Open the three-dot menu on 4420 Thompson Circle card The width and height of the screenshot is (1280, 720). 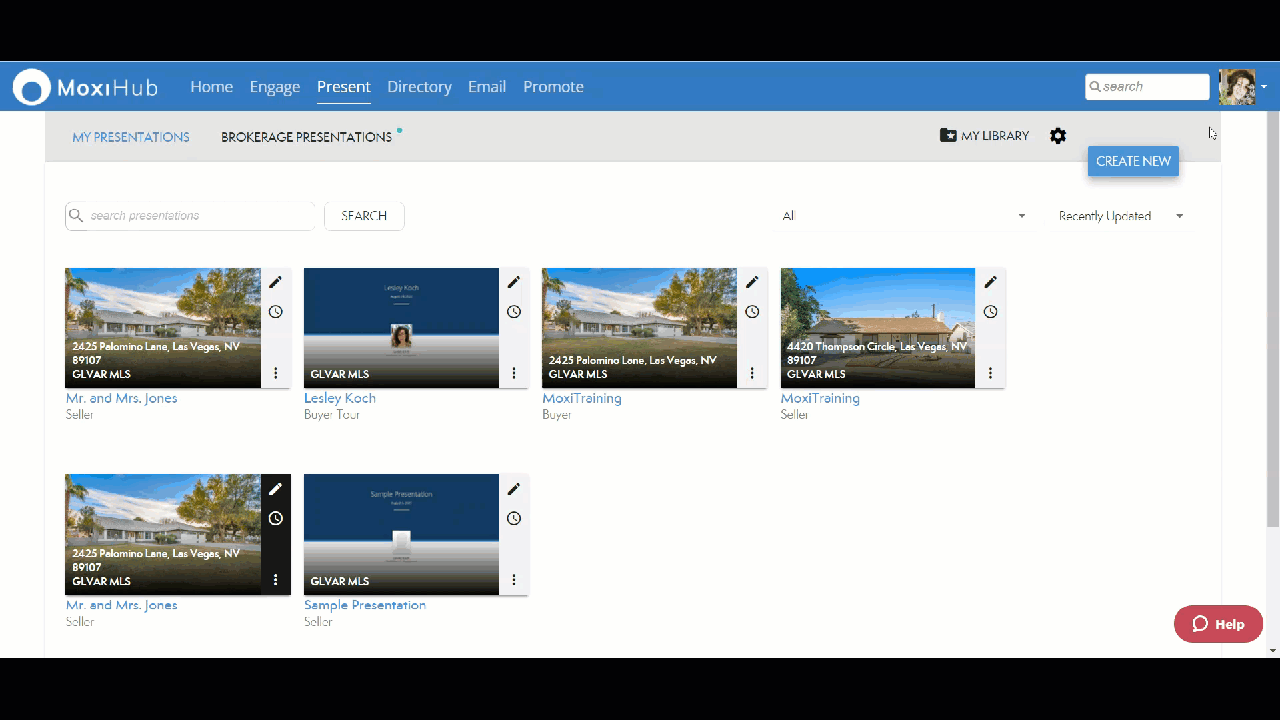pyautogui.click(x=990, y=373)
